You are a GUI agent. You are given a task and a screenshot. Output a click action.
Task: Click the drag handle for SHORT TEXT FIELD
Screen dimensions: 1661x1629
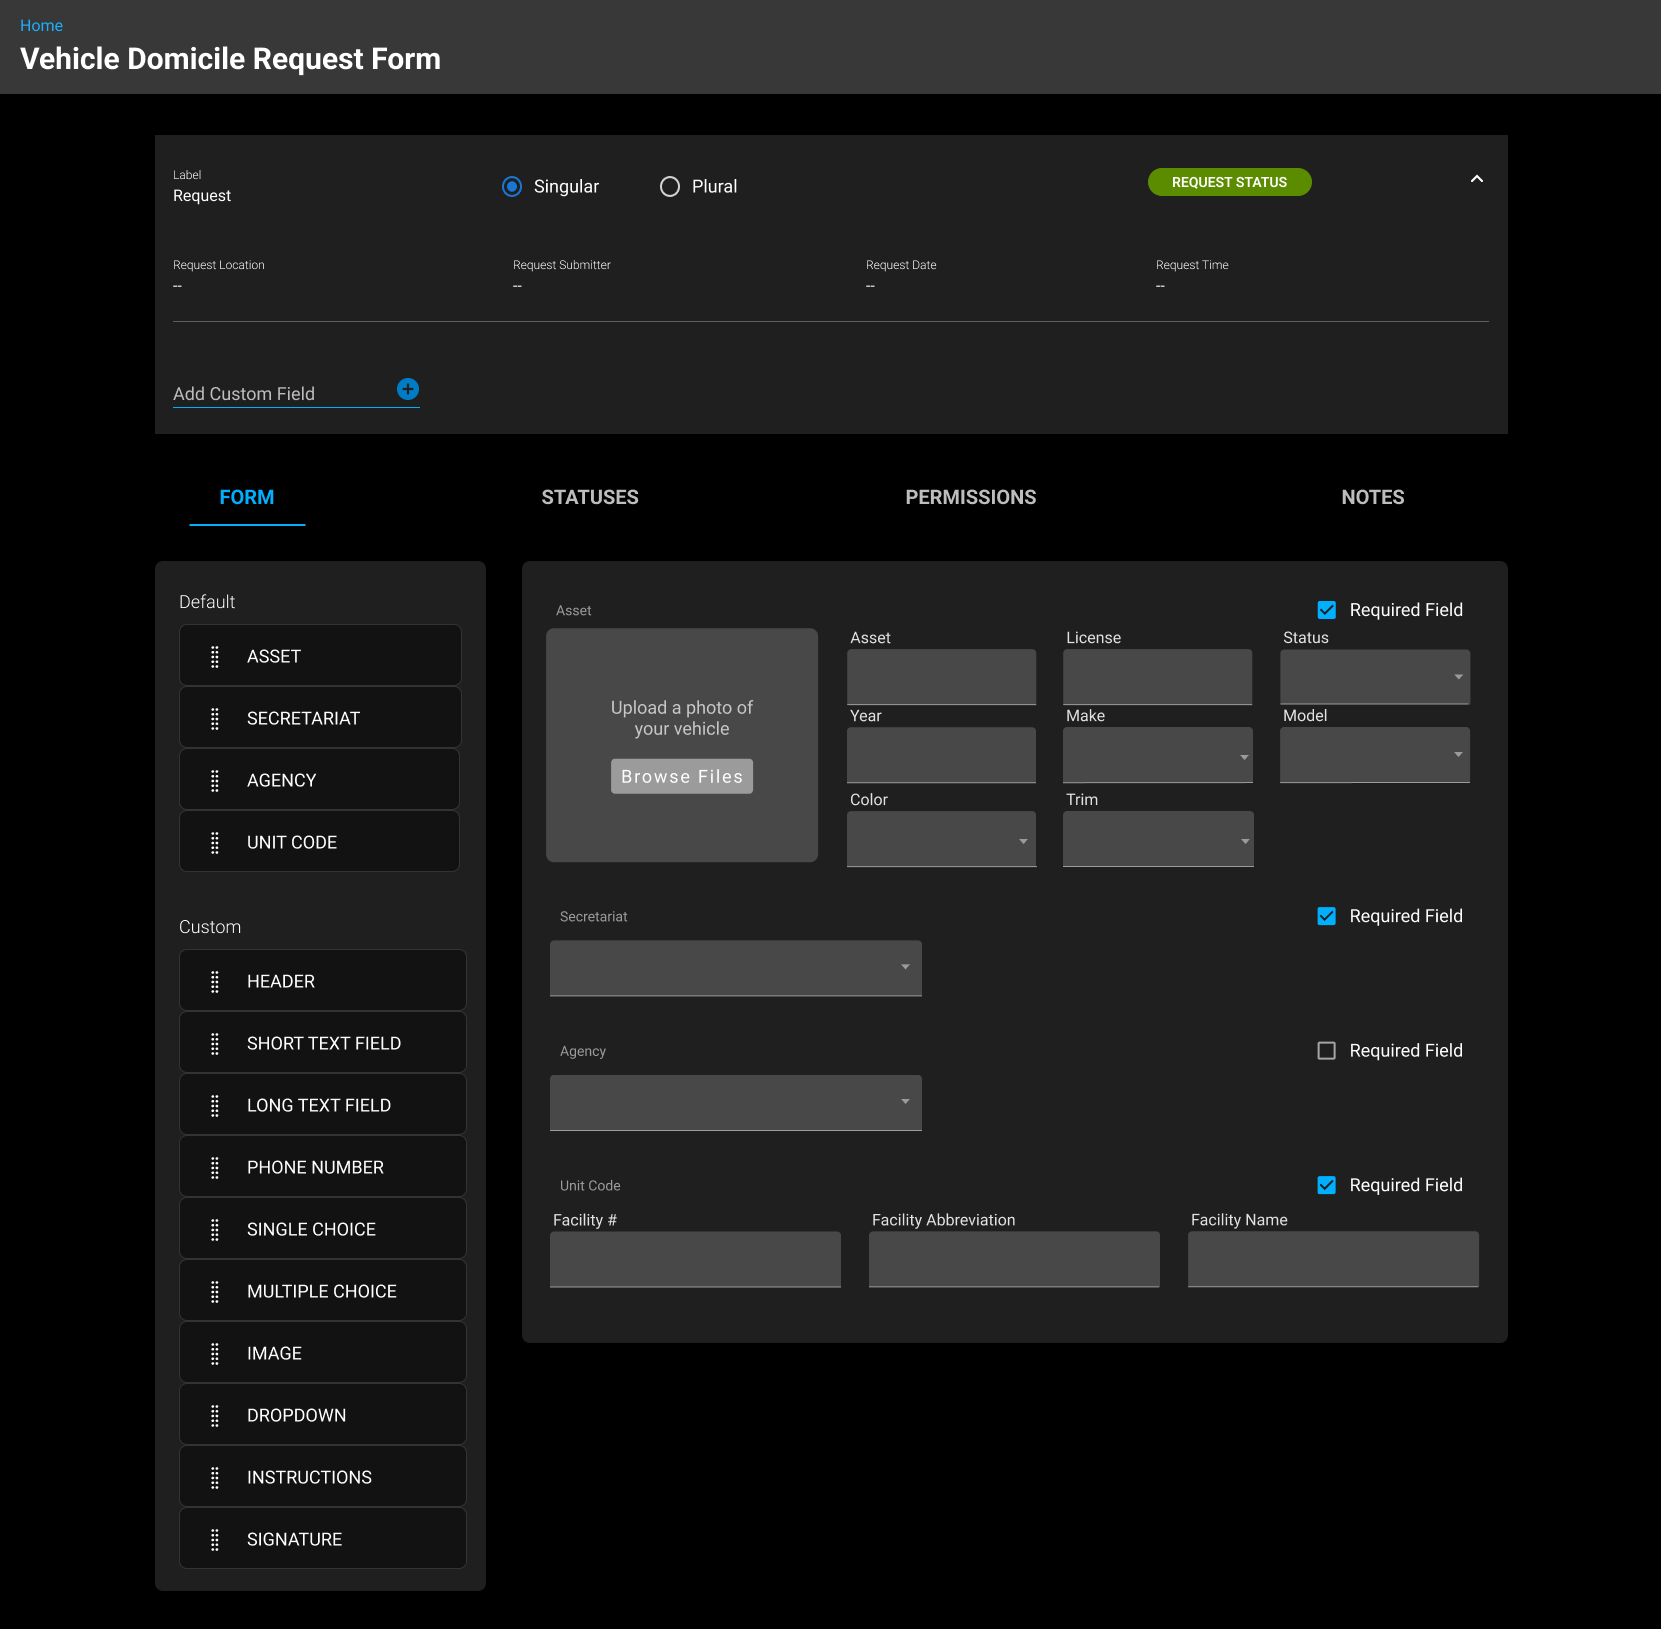[215, 1044]
